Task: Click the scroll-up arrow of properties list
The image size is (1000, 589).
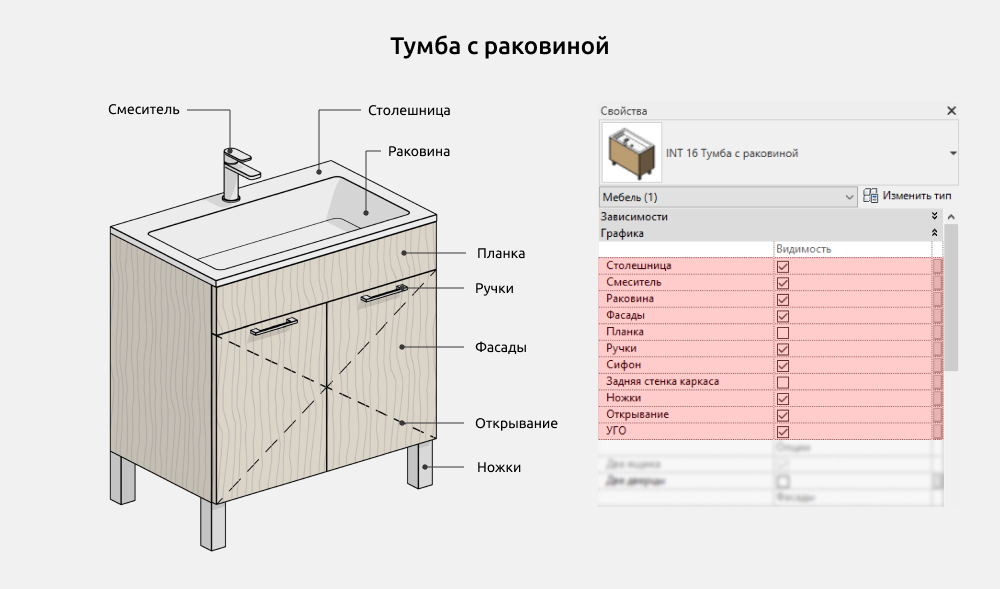Action: click(951, 217)
